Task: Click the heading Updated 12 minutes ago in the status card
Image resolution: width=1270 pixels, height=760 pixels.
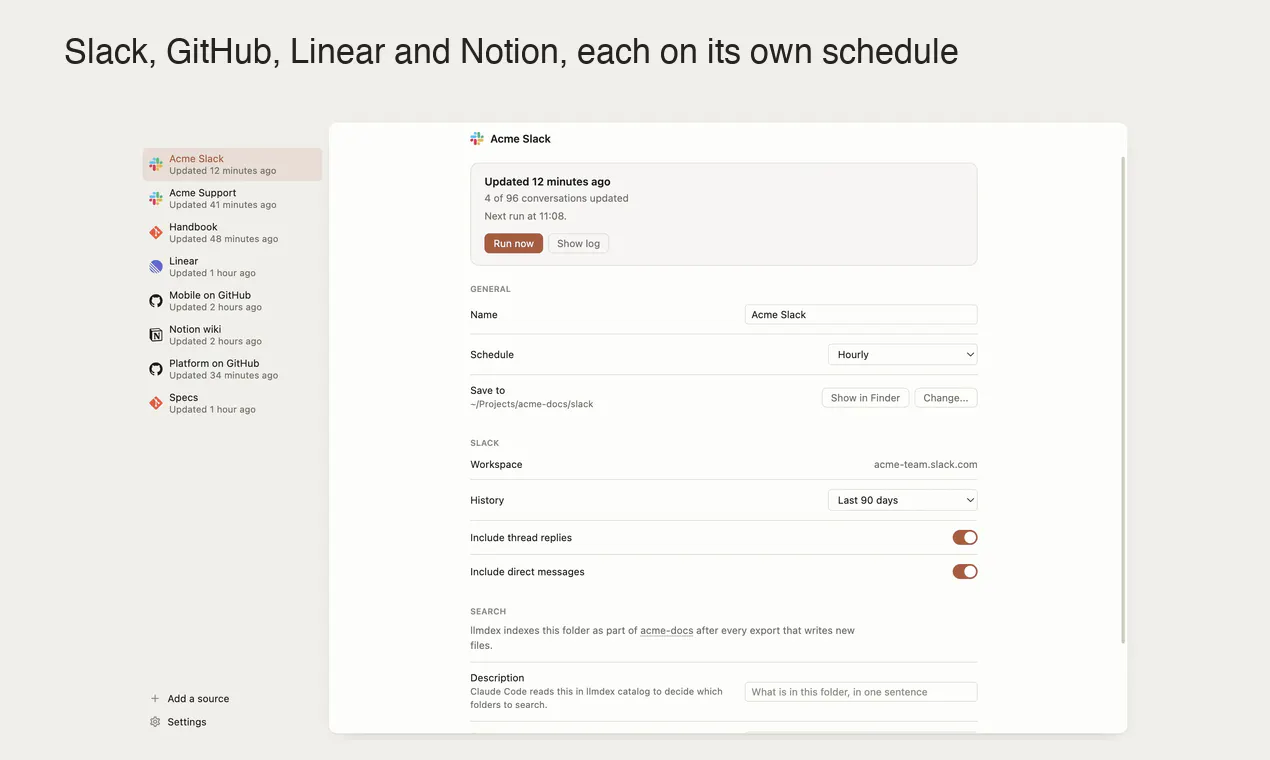Action: pos(547,181)
